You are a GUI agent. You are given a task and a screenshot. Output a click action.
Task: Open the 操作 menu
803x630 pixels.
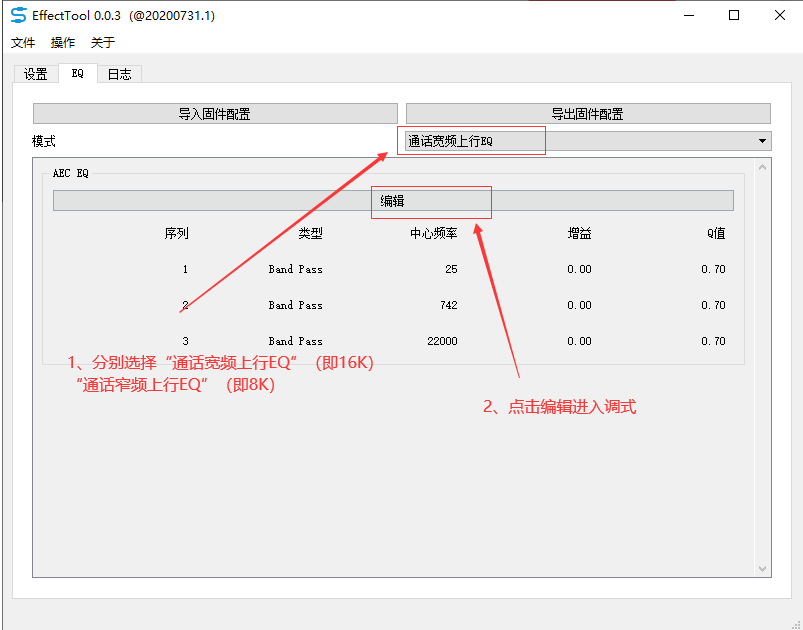coord(63,43)
